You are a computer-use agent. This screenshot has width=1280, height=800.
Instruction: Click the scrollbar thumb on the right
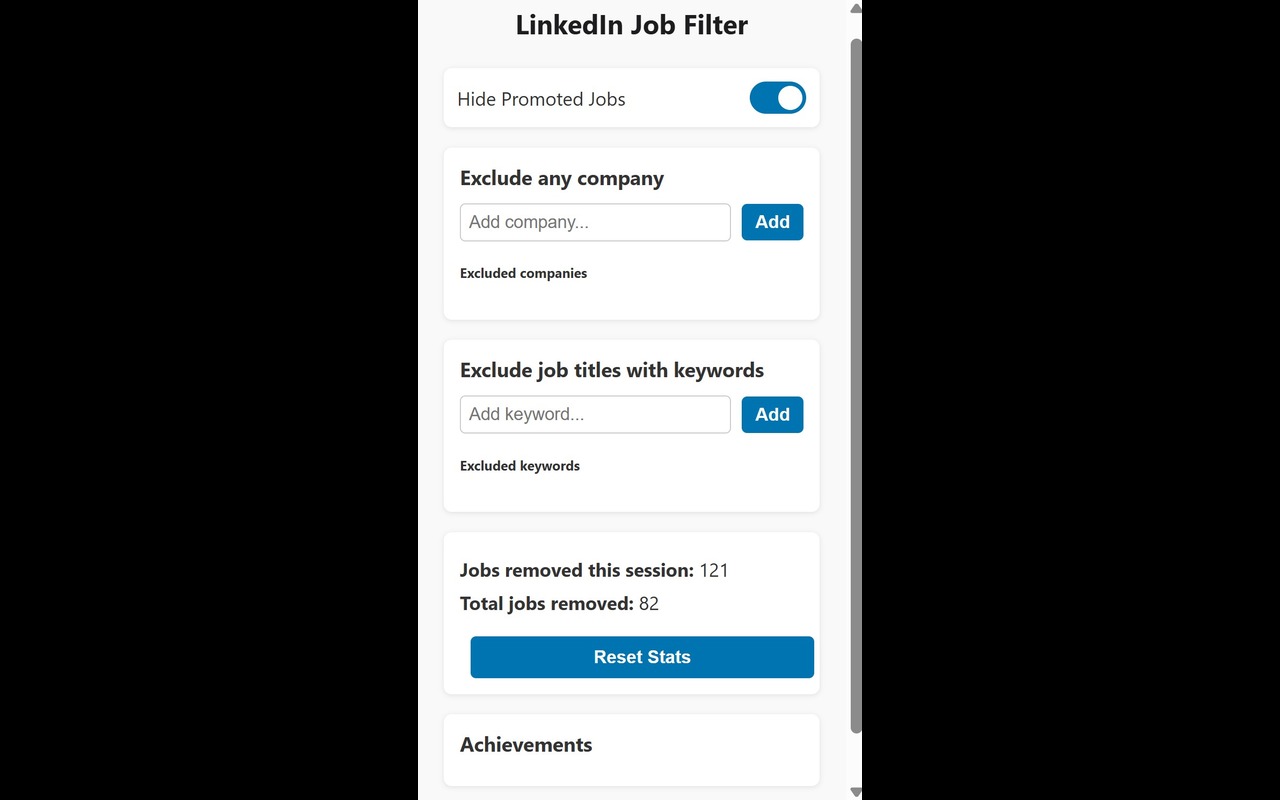click(854, 380)
